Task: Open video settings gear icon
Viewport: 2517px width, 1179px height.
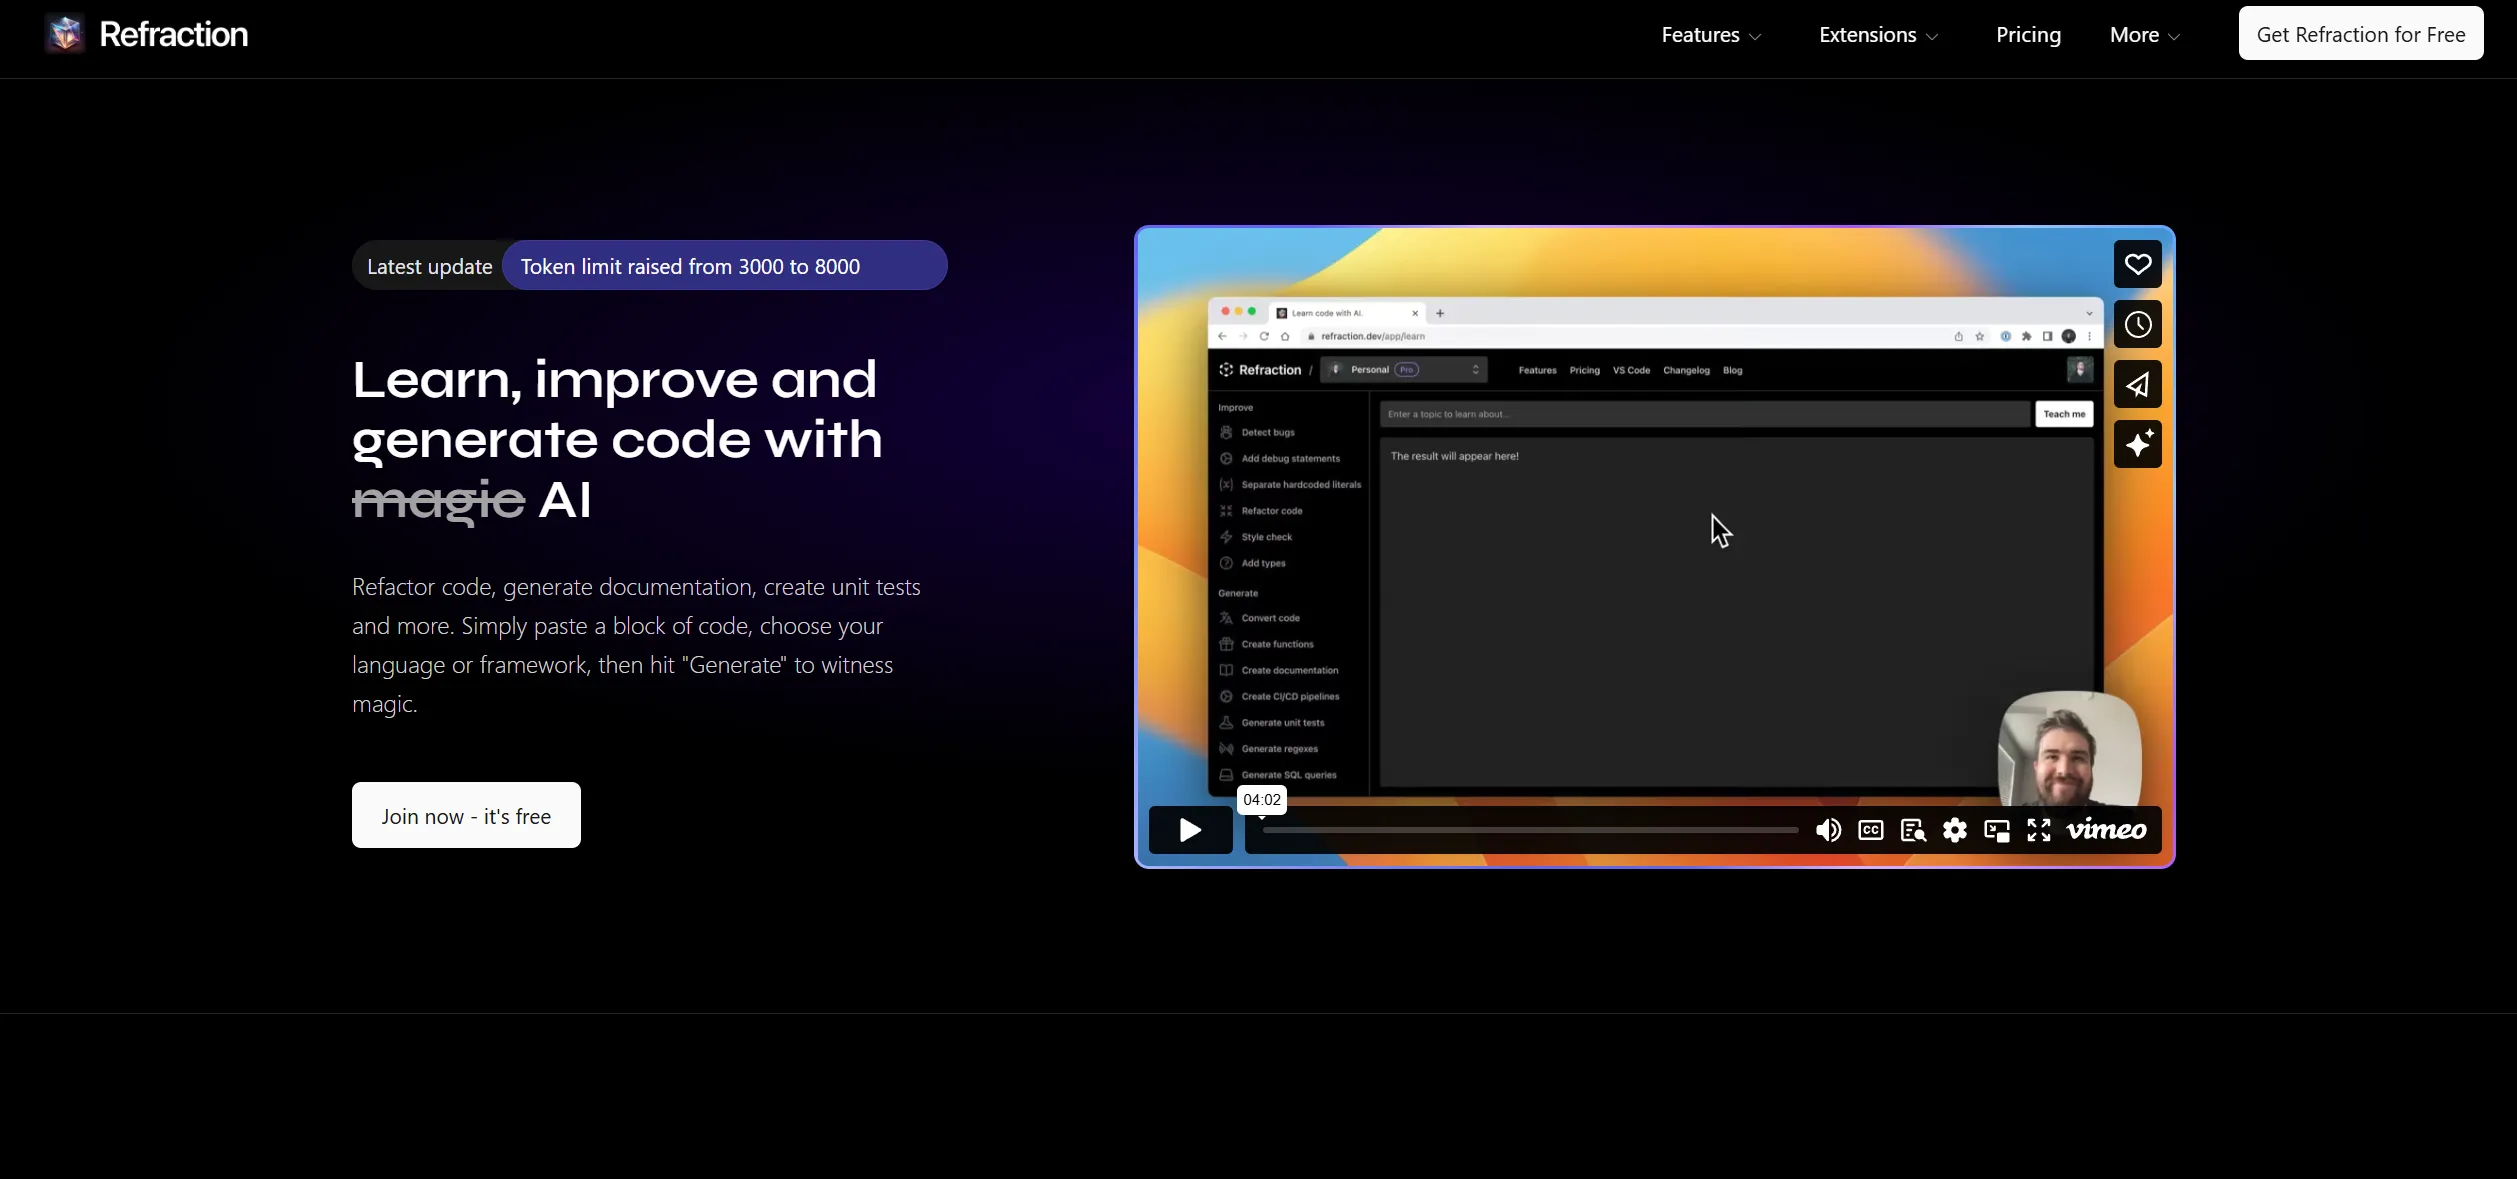Action: tap(1954, 830)
